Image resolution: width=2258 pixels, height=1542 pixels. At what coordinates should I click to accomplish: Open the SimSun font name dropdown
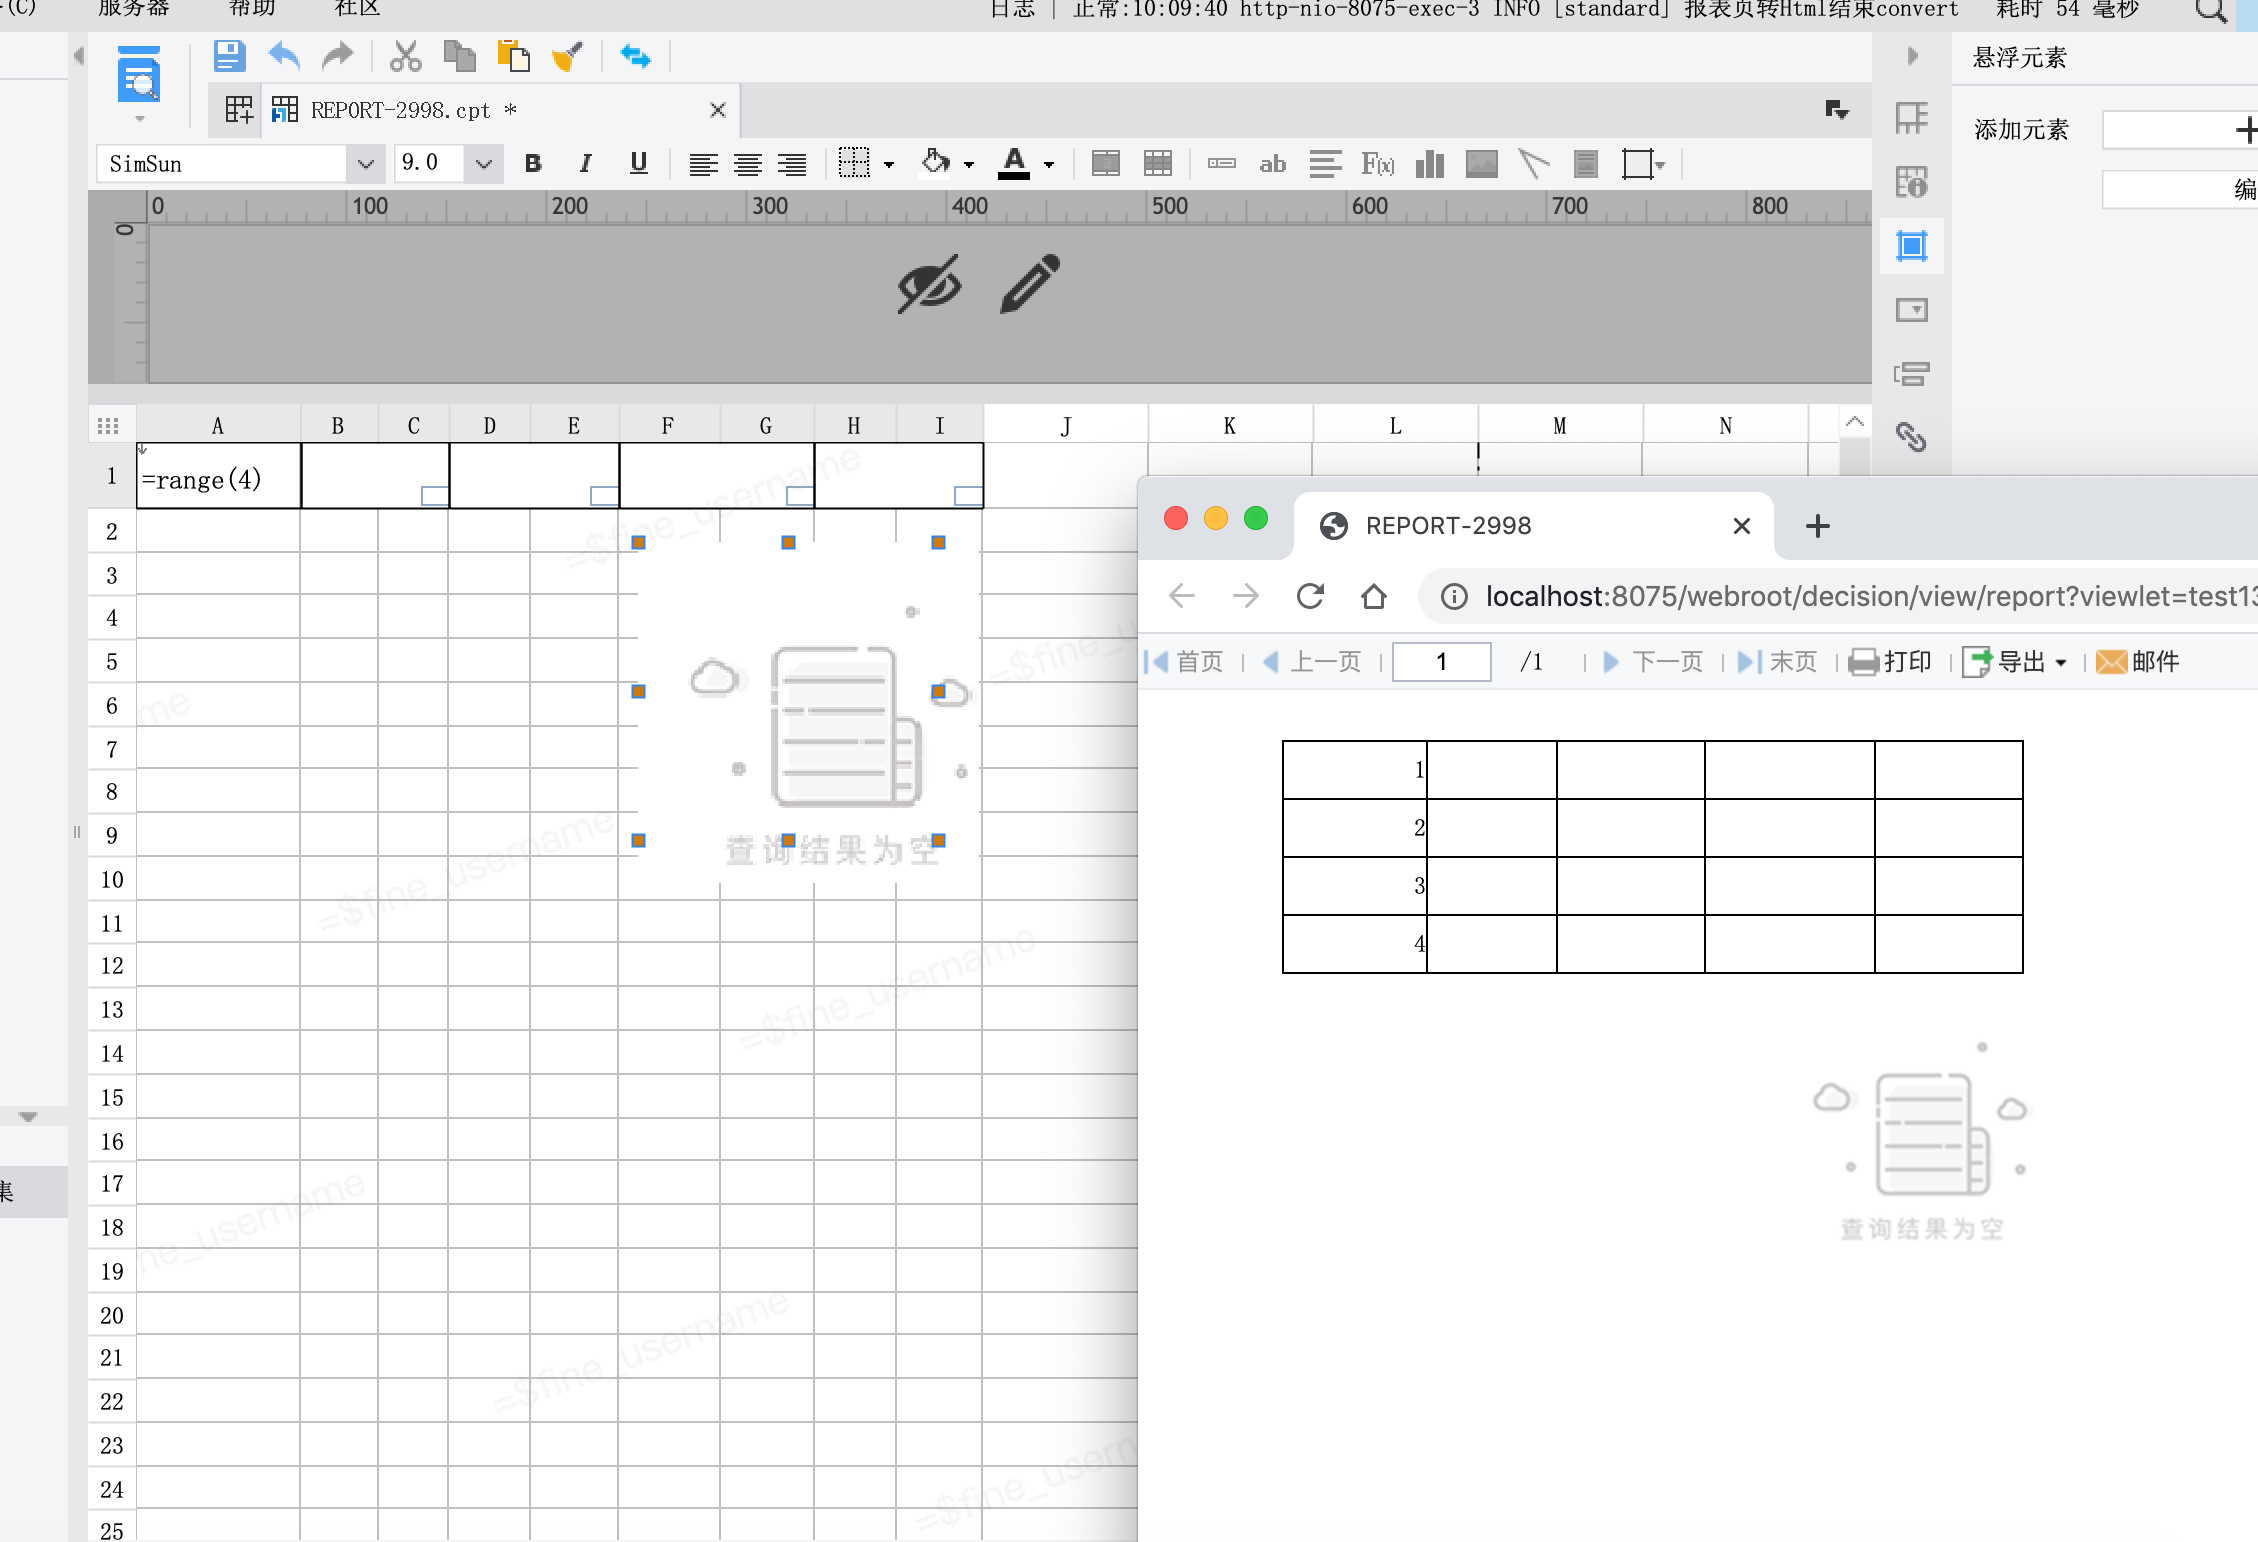[365, 164]
